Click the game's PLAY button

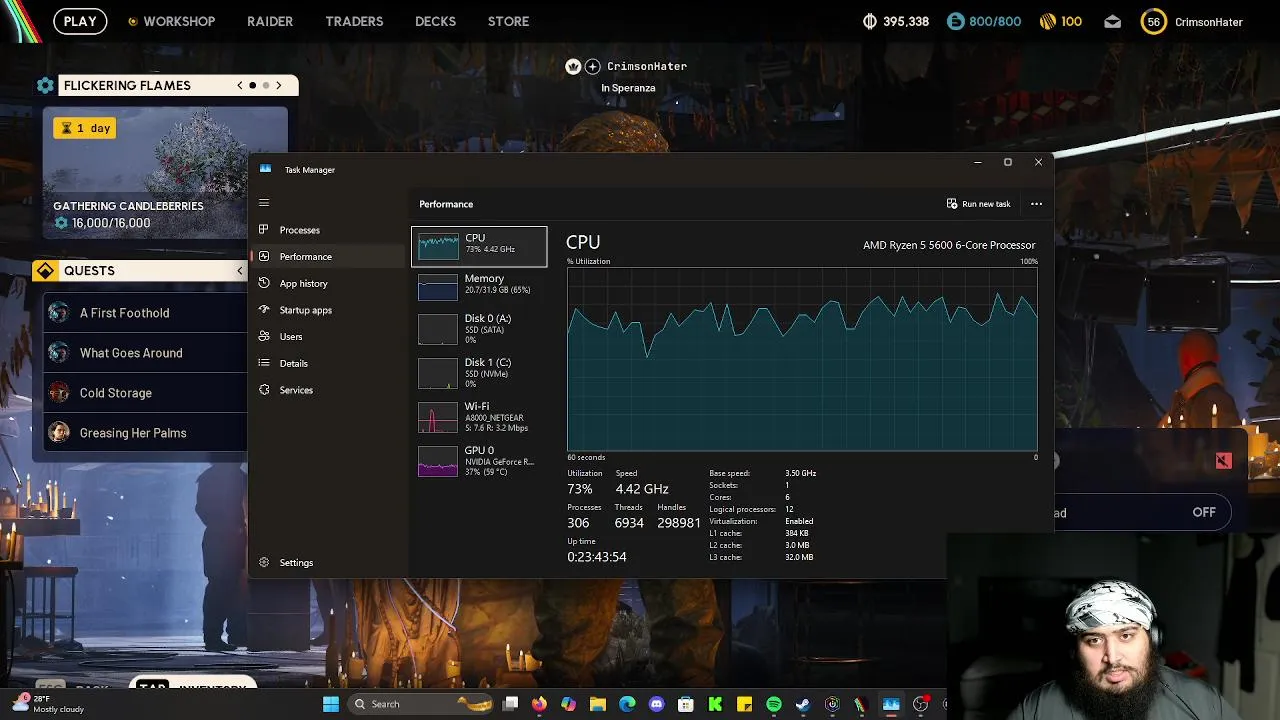pos(80,21)
